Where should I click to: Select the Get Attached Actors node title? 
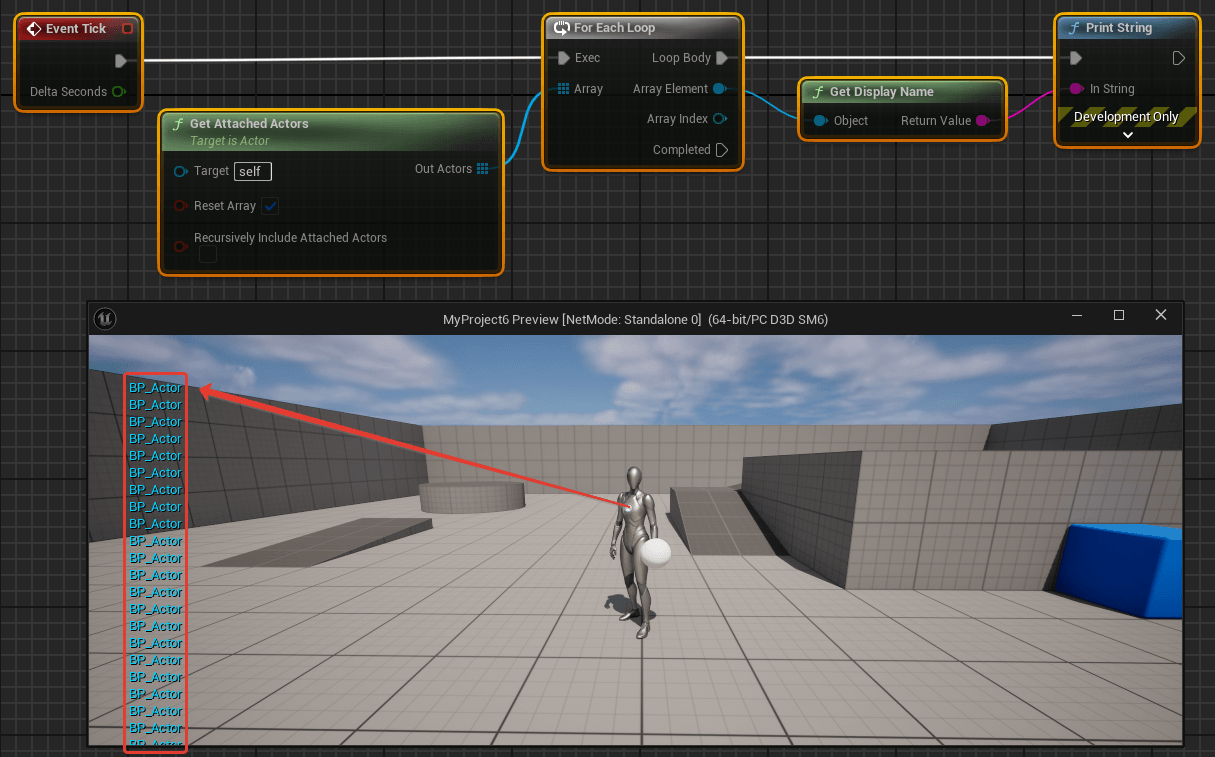[249, 124]
